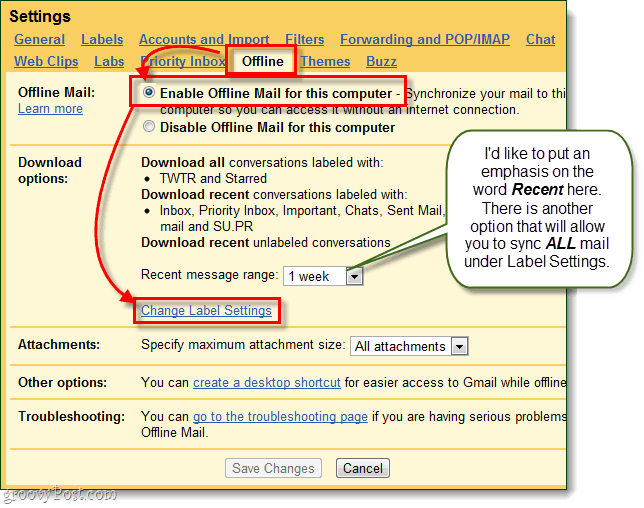Click the 'Other options:' section label

tap(62, 382)
